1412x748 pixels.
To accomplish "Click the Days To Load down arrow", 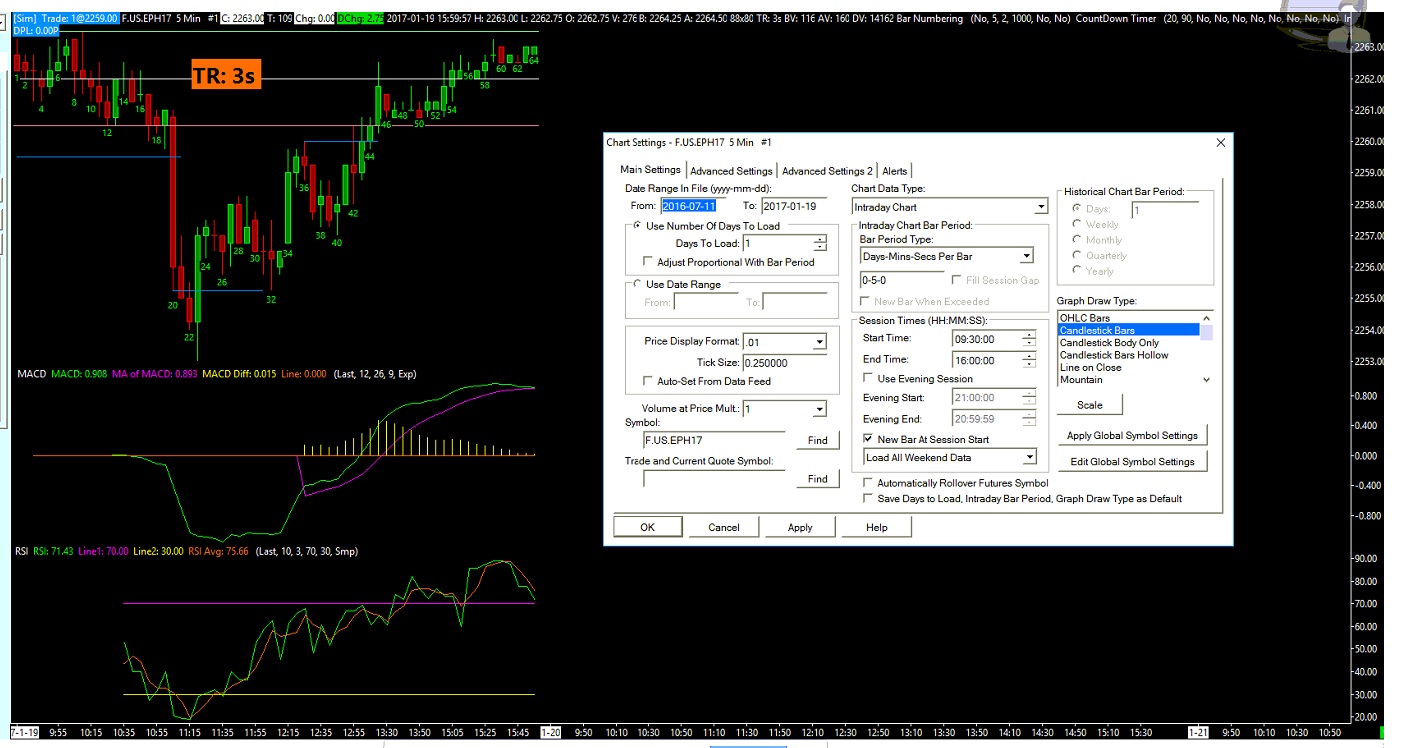I will [820, 247].
